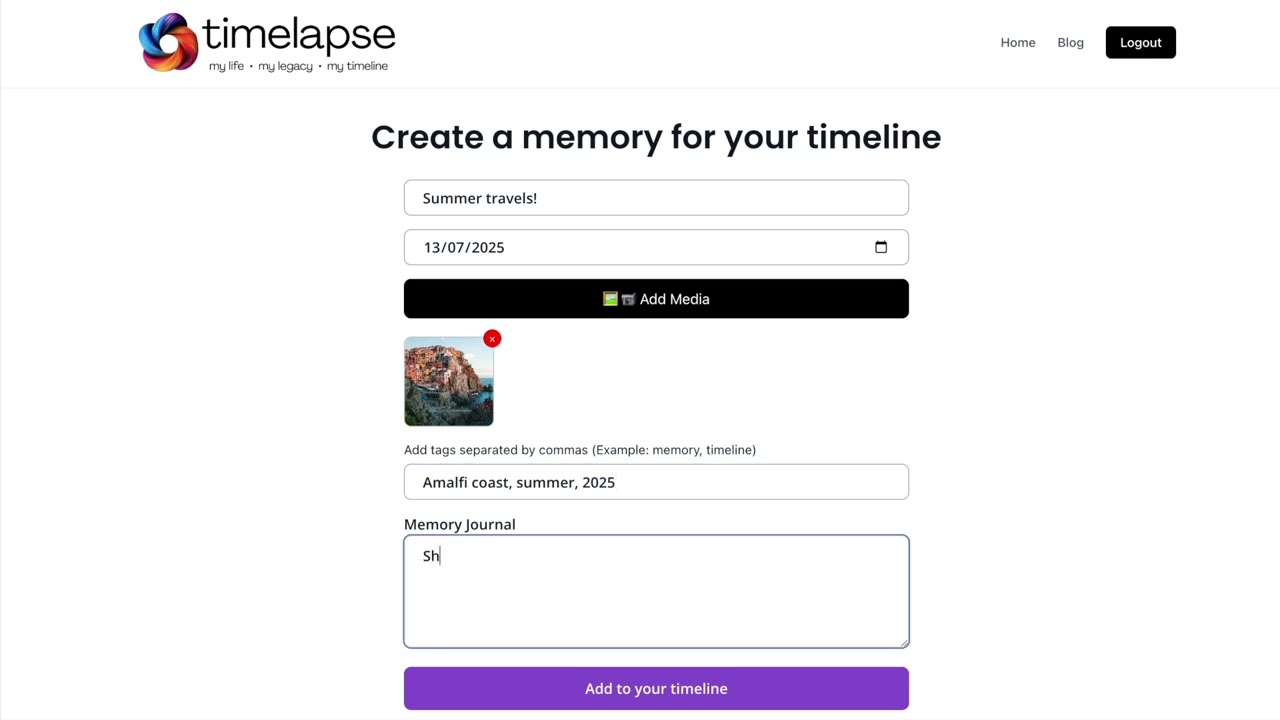Image resolution: width=1280 pixels, height=720 pixels.
Task: Click the timelapse swirl logo icon
Action: click(x=168, y=42)
